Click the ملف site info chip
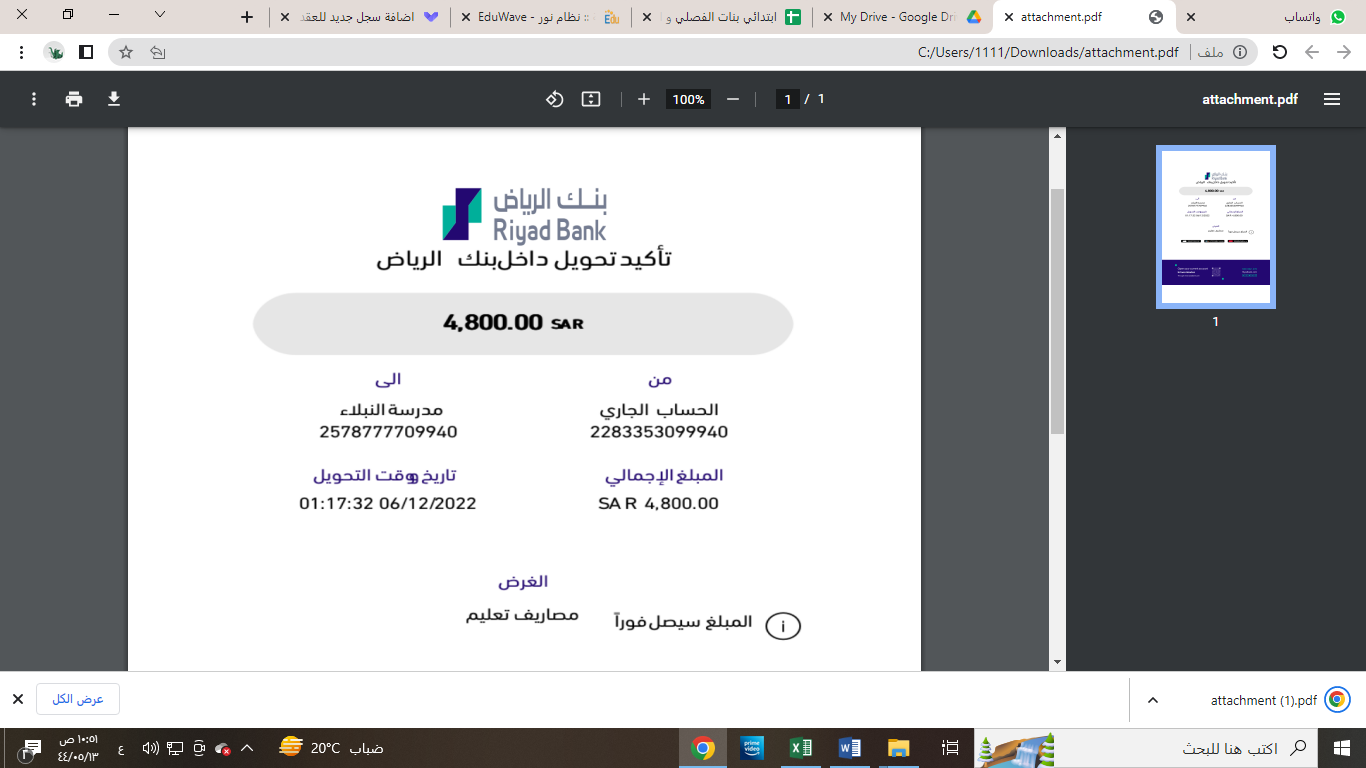This screenshot has height=768, width=1366. click(x=1224, y=52)
